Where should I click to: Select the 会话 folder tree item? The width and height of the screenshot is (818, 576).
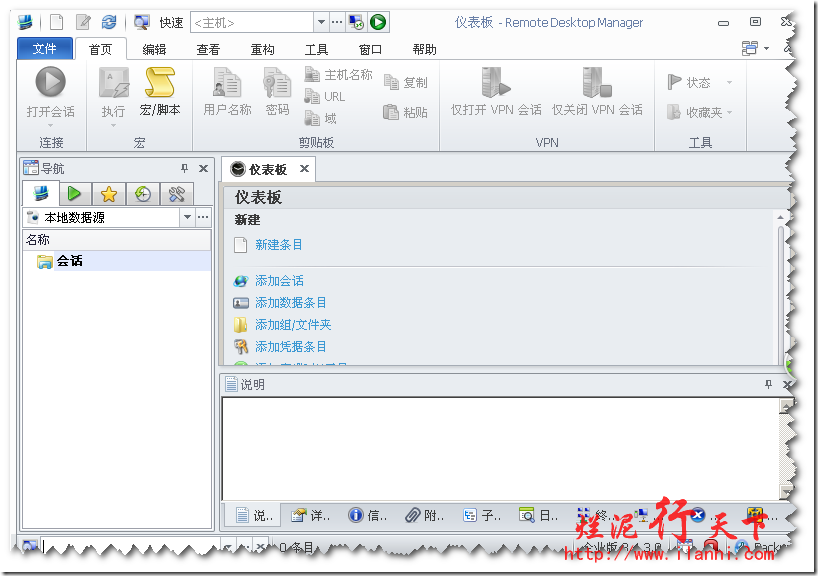click(x=69, y=260)
